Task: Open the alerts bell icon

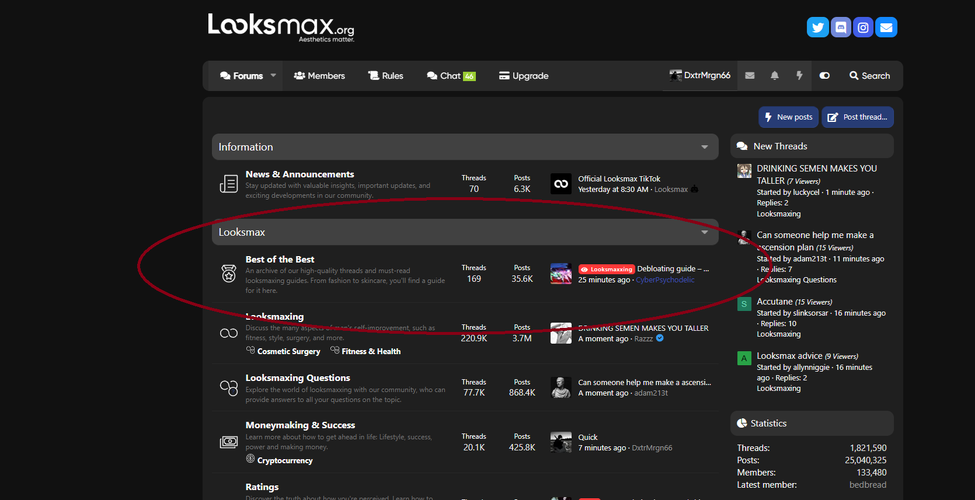Action: click(774, 76)
